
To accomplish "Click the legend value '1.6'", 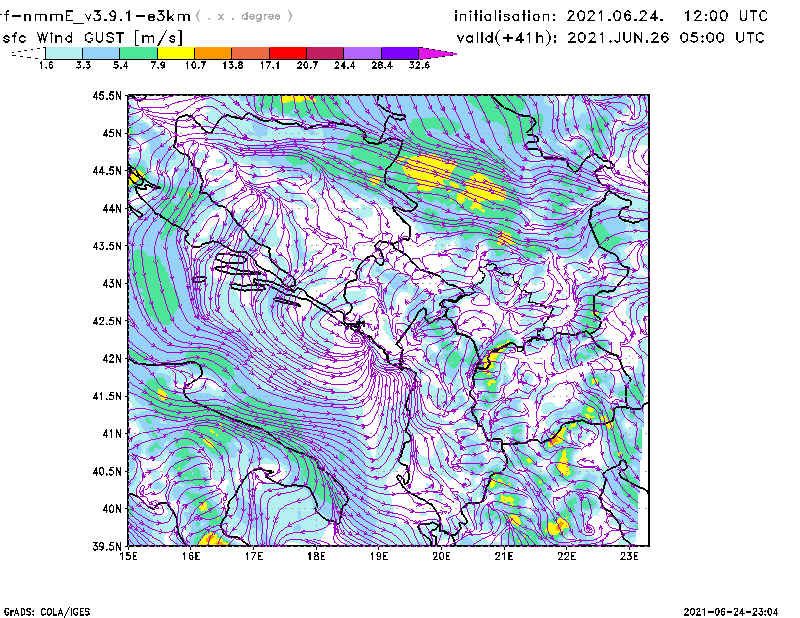I will coord(46,65).
